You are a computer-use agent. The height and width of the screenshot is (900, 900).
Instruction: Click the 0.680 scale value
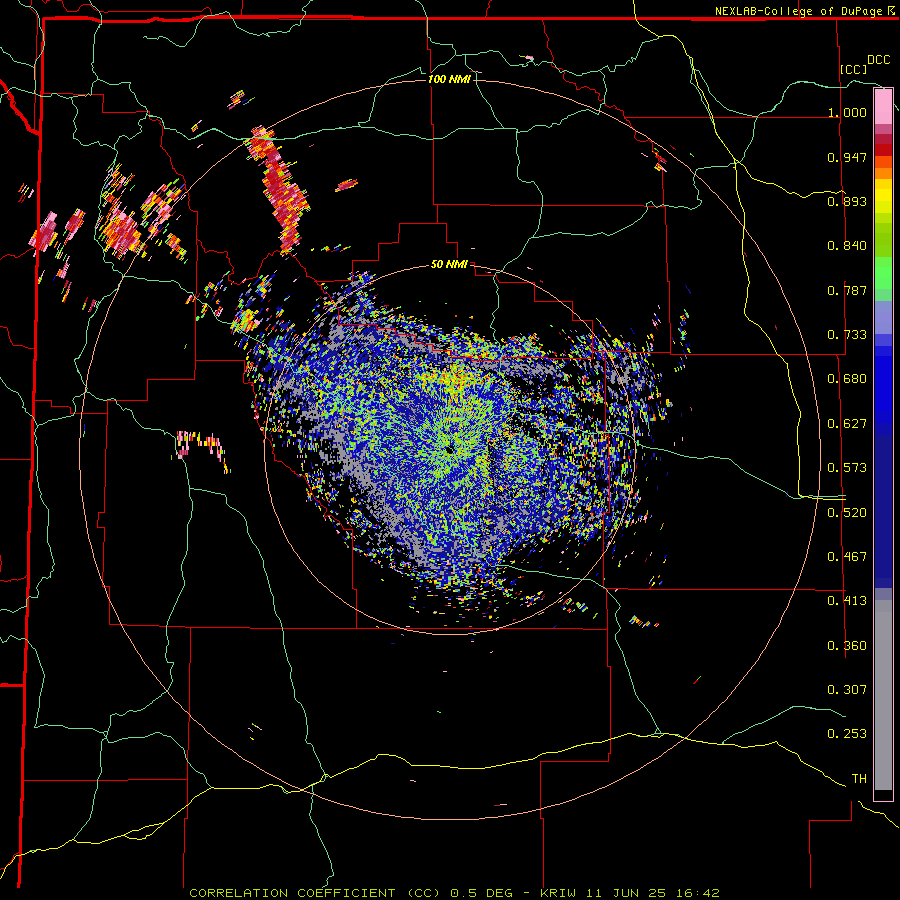(x=847, y=379)
